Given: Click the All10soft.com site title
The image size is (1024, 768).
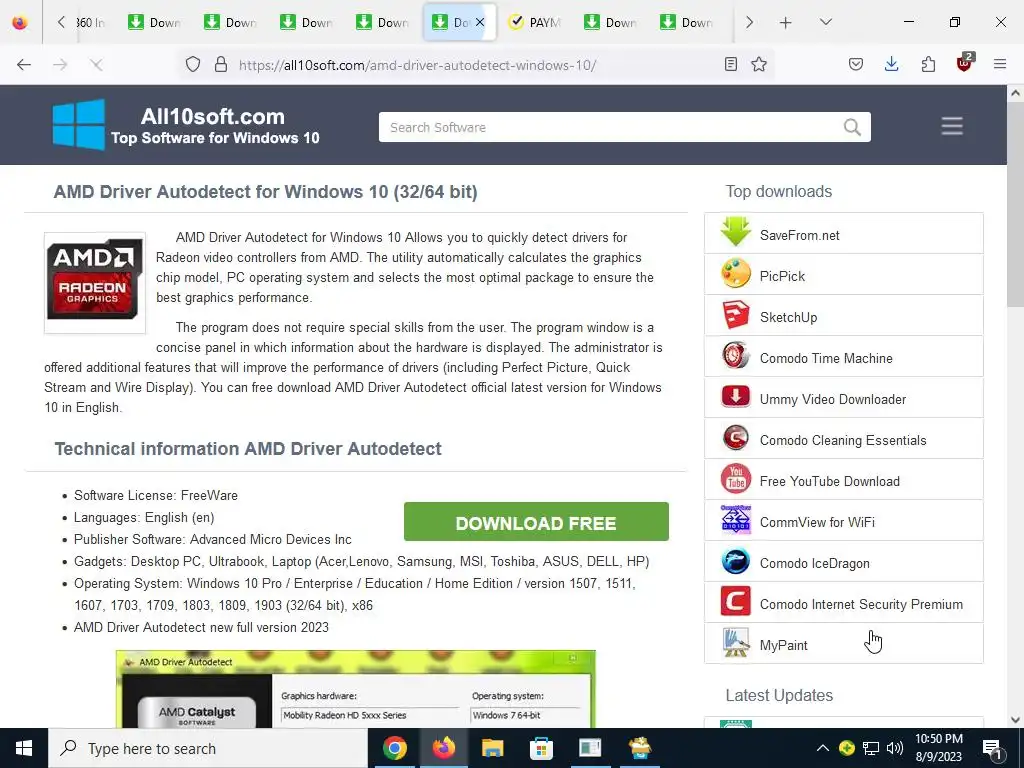Looking at the screenshot, I should (x=213, y=116).
